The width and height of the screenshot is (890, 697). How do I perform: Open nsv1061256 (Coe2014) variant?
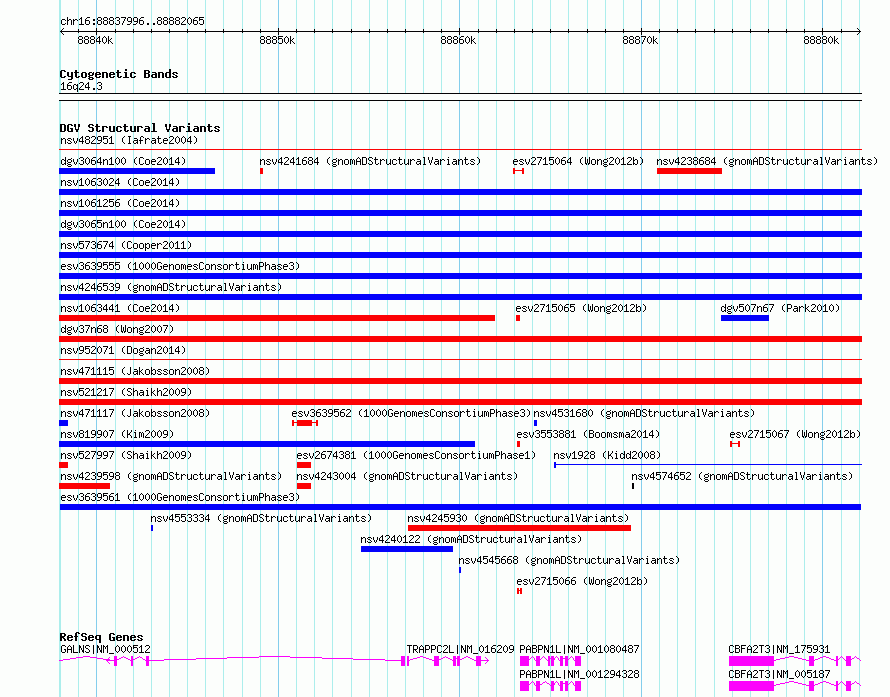[x=120, y=203]
